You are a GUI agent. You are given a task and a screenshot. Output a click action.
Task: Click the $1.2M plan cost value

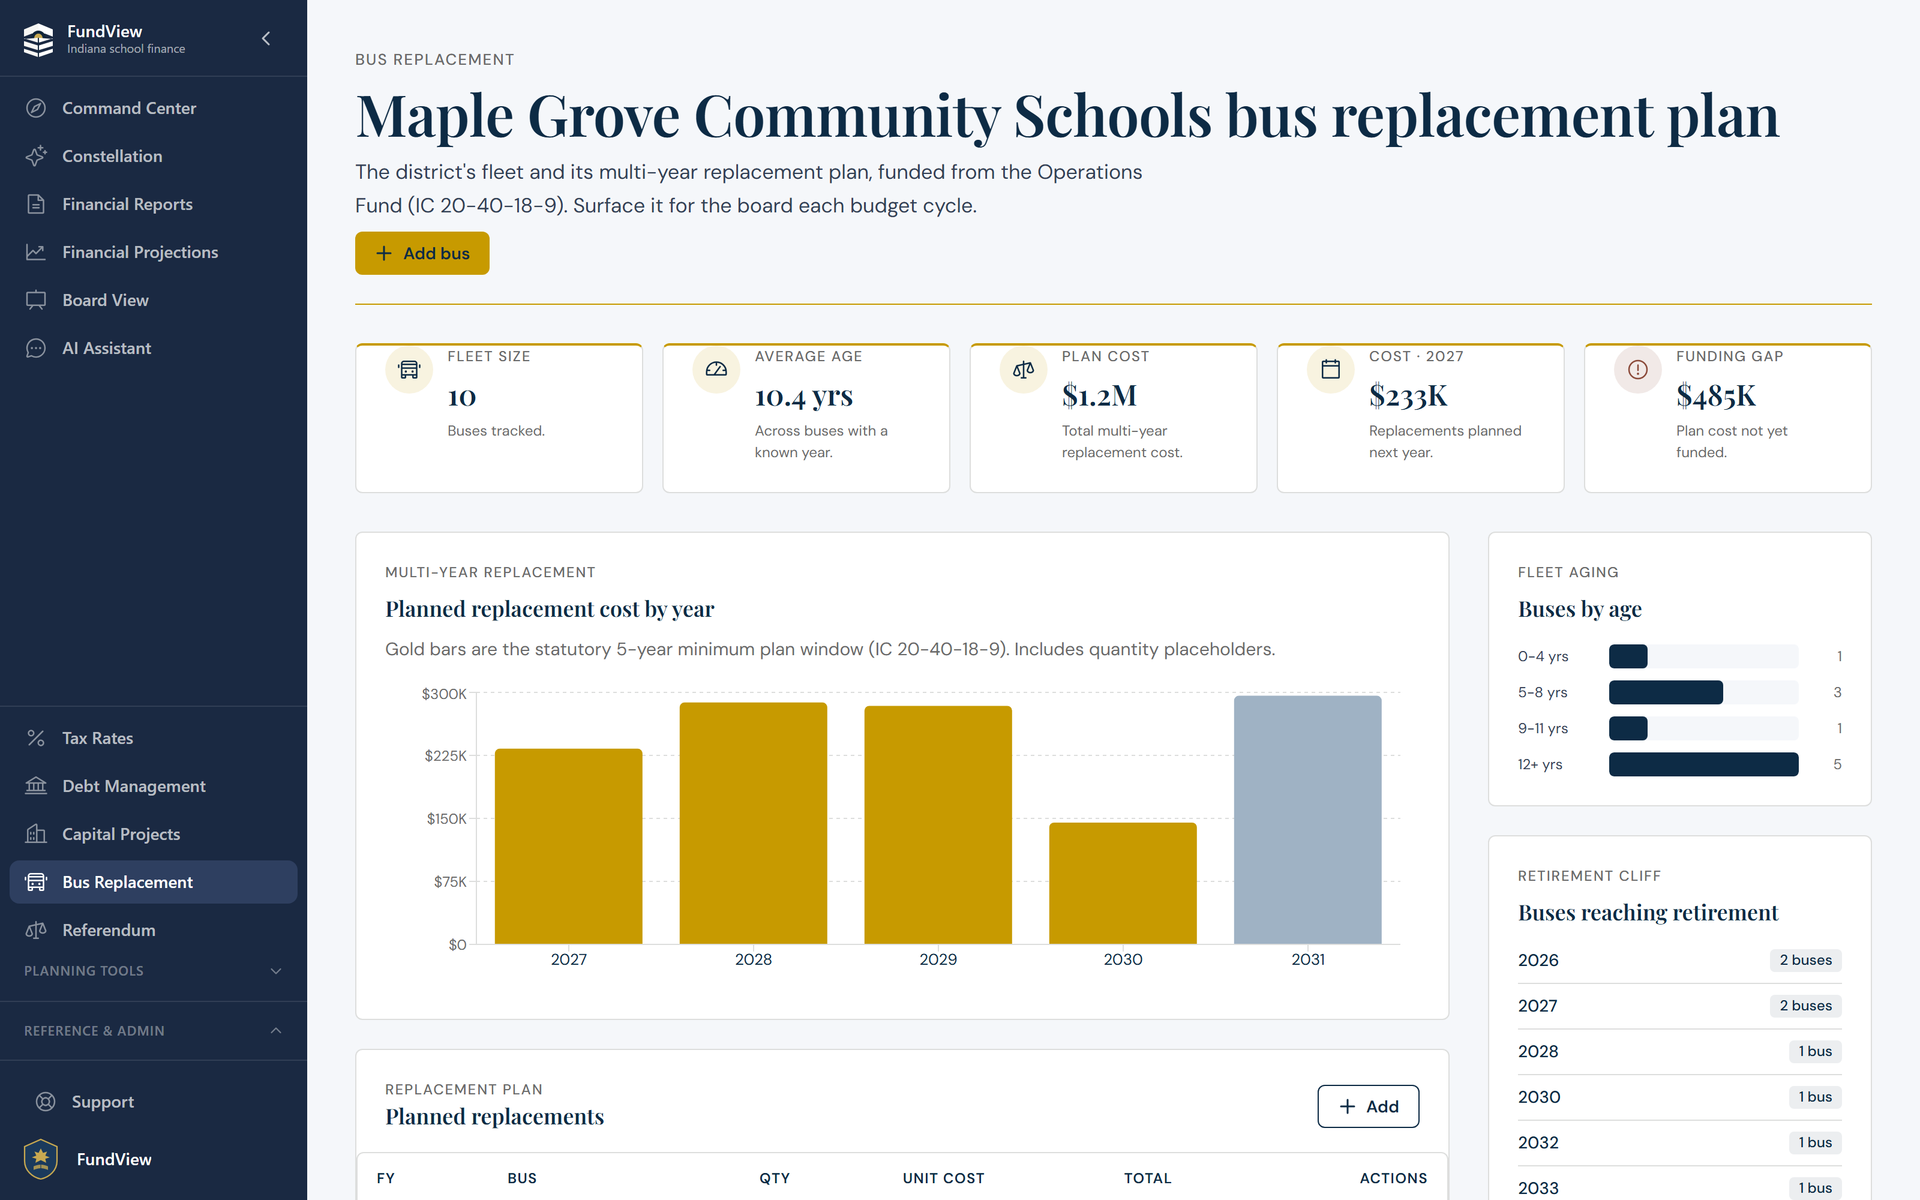coord(1099,396)
